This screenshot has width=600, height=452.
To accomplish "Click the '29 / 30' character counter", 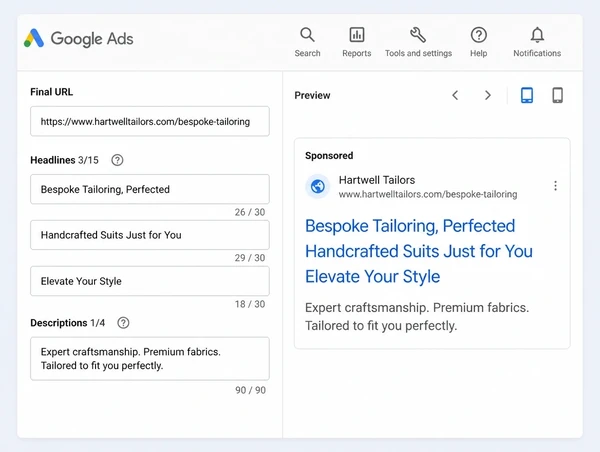I will 250,258.
